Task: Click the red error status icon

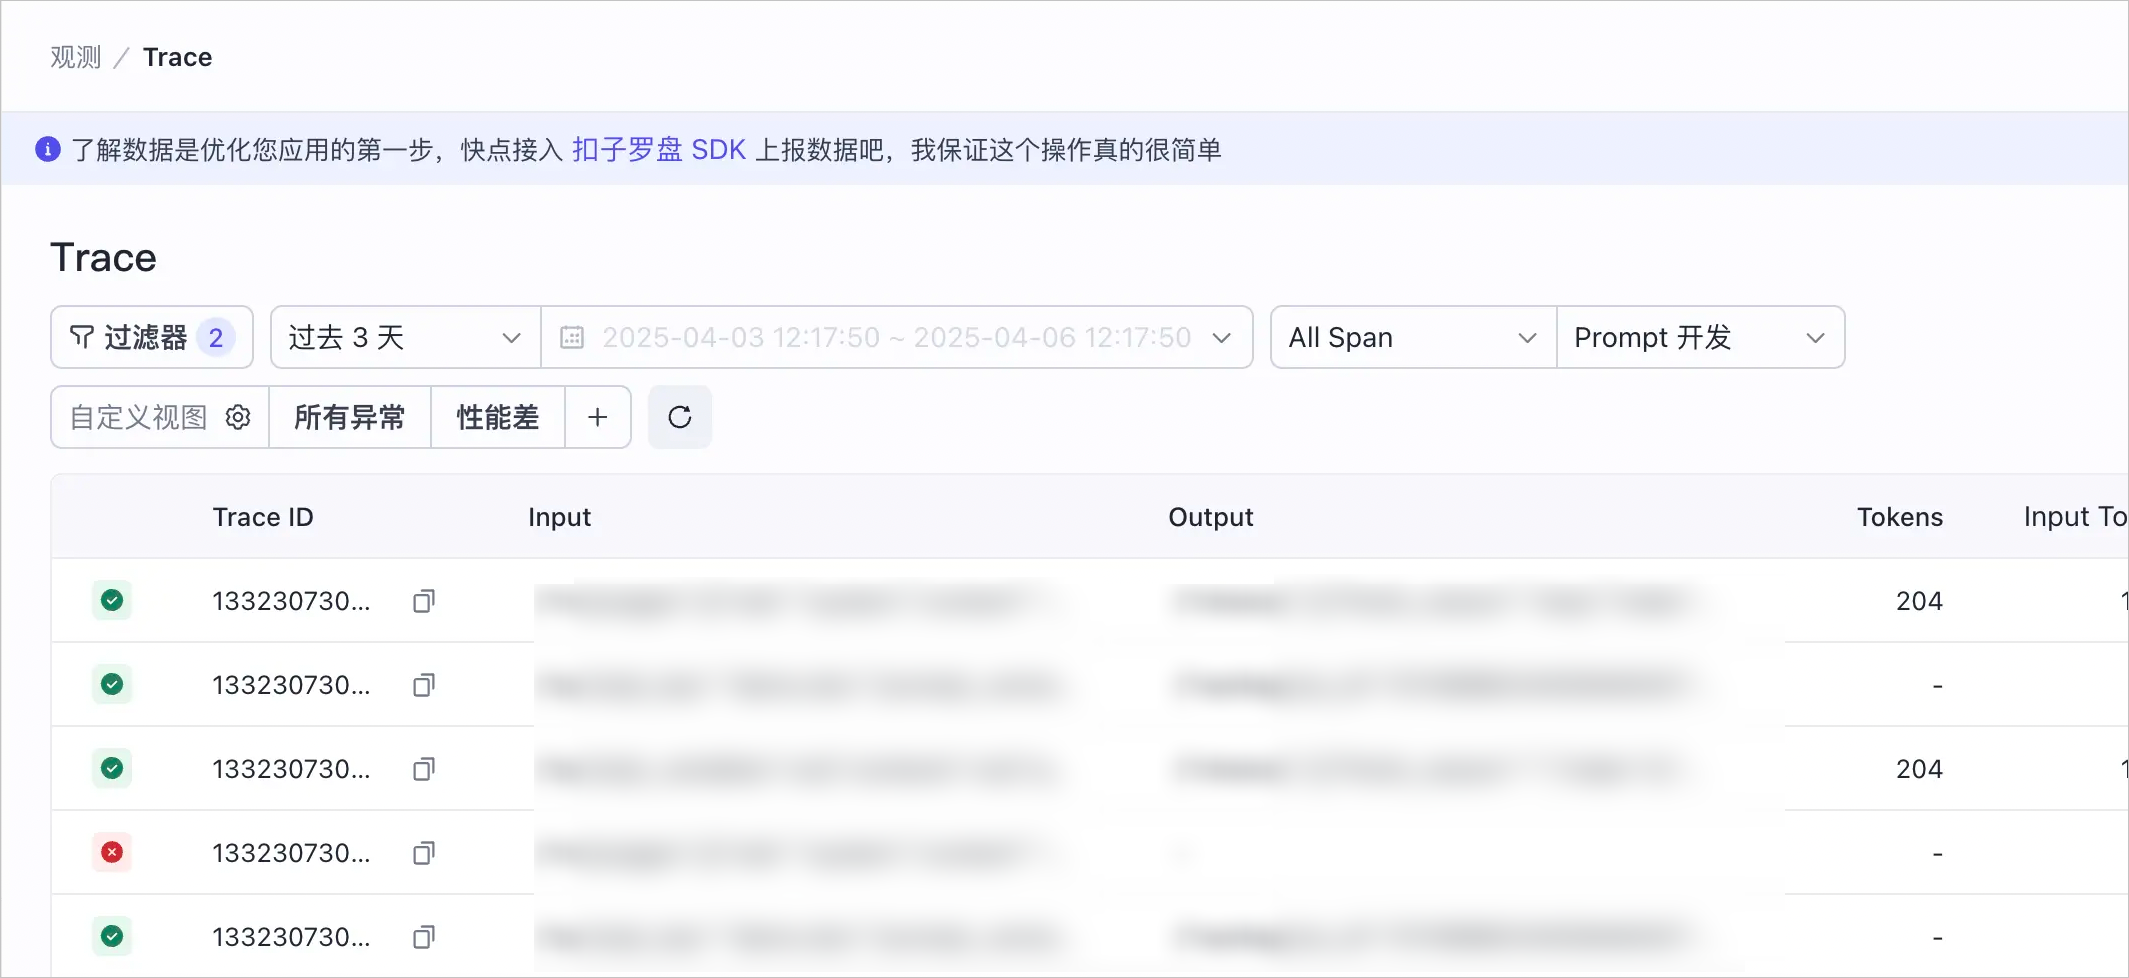Action: pyautogui.click(x=112, y=852)
